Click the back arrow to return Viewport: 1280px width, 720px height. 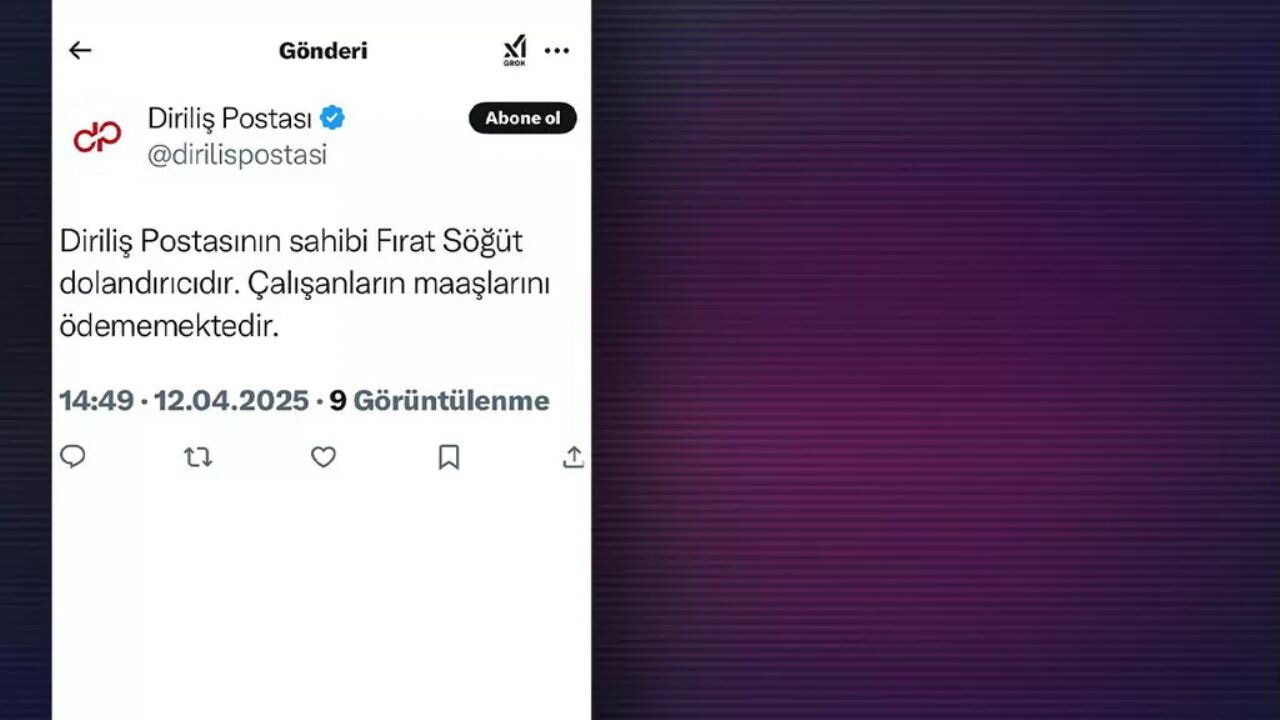tap(80, 50)
